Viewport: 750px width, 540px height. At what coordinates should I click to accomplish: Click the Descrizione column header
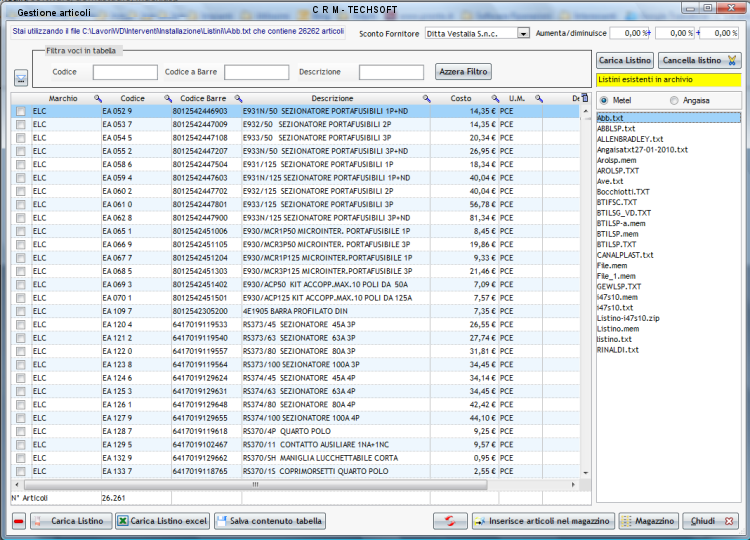pyautogui.click(x=332, y=99)
